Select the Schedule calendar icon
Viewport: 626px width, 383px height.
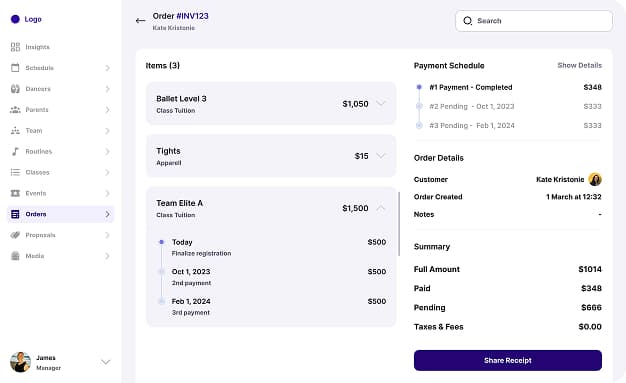click(15, 68)
